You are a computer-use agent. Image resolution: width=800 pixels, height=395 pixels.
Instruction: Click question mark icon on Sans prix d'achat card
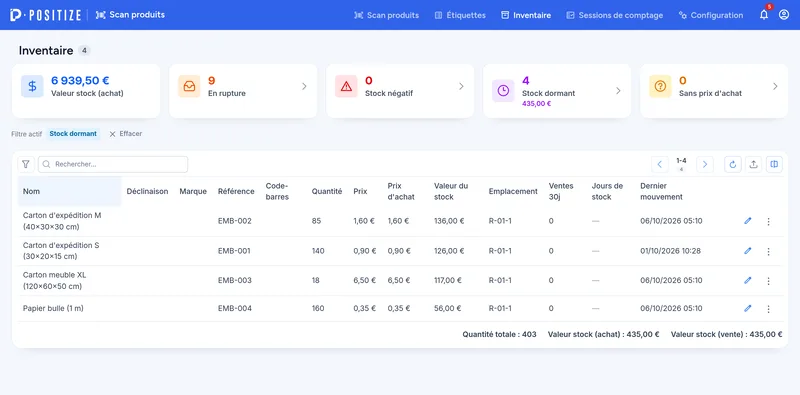(x=660, y=86)
